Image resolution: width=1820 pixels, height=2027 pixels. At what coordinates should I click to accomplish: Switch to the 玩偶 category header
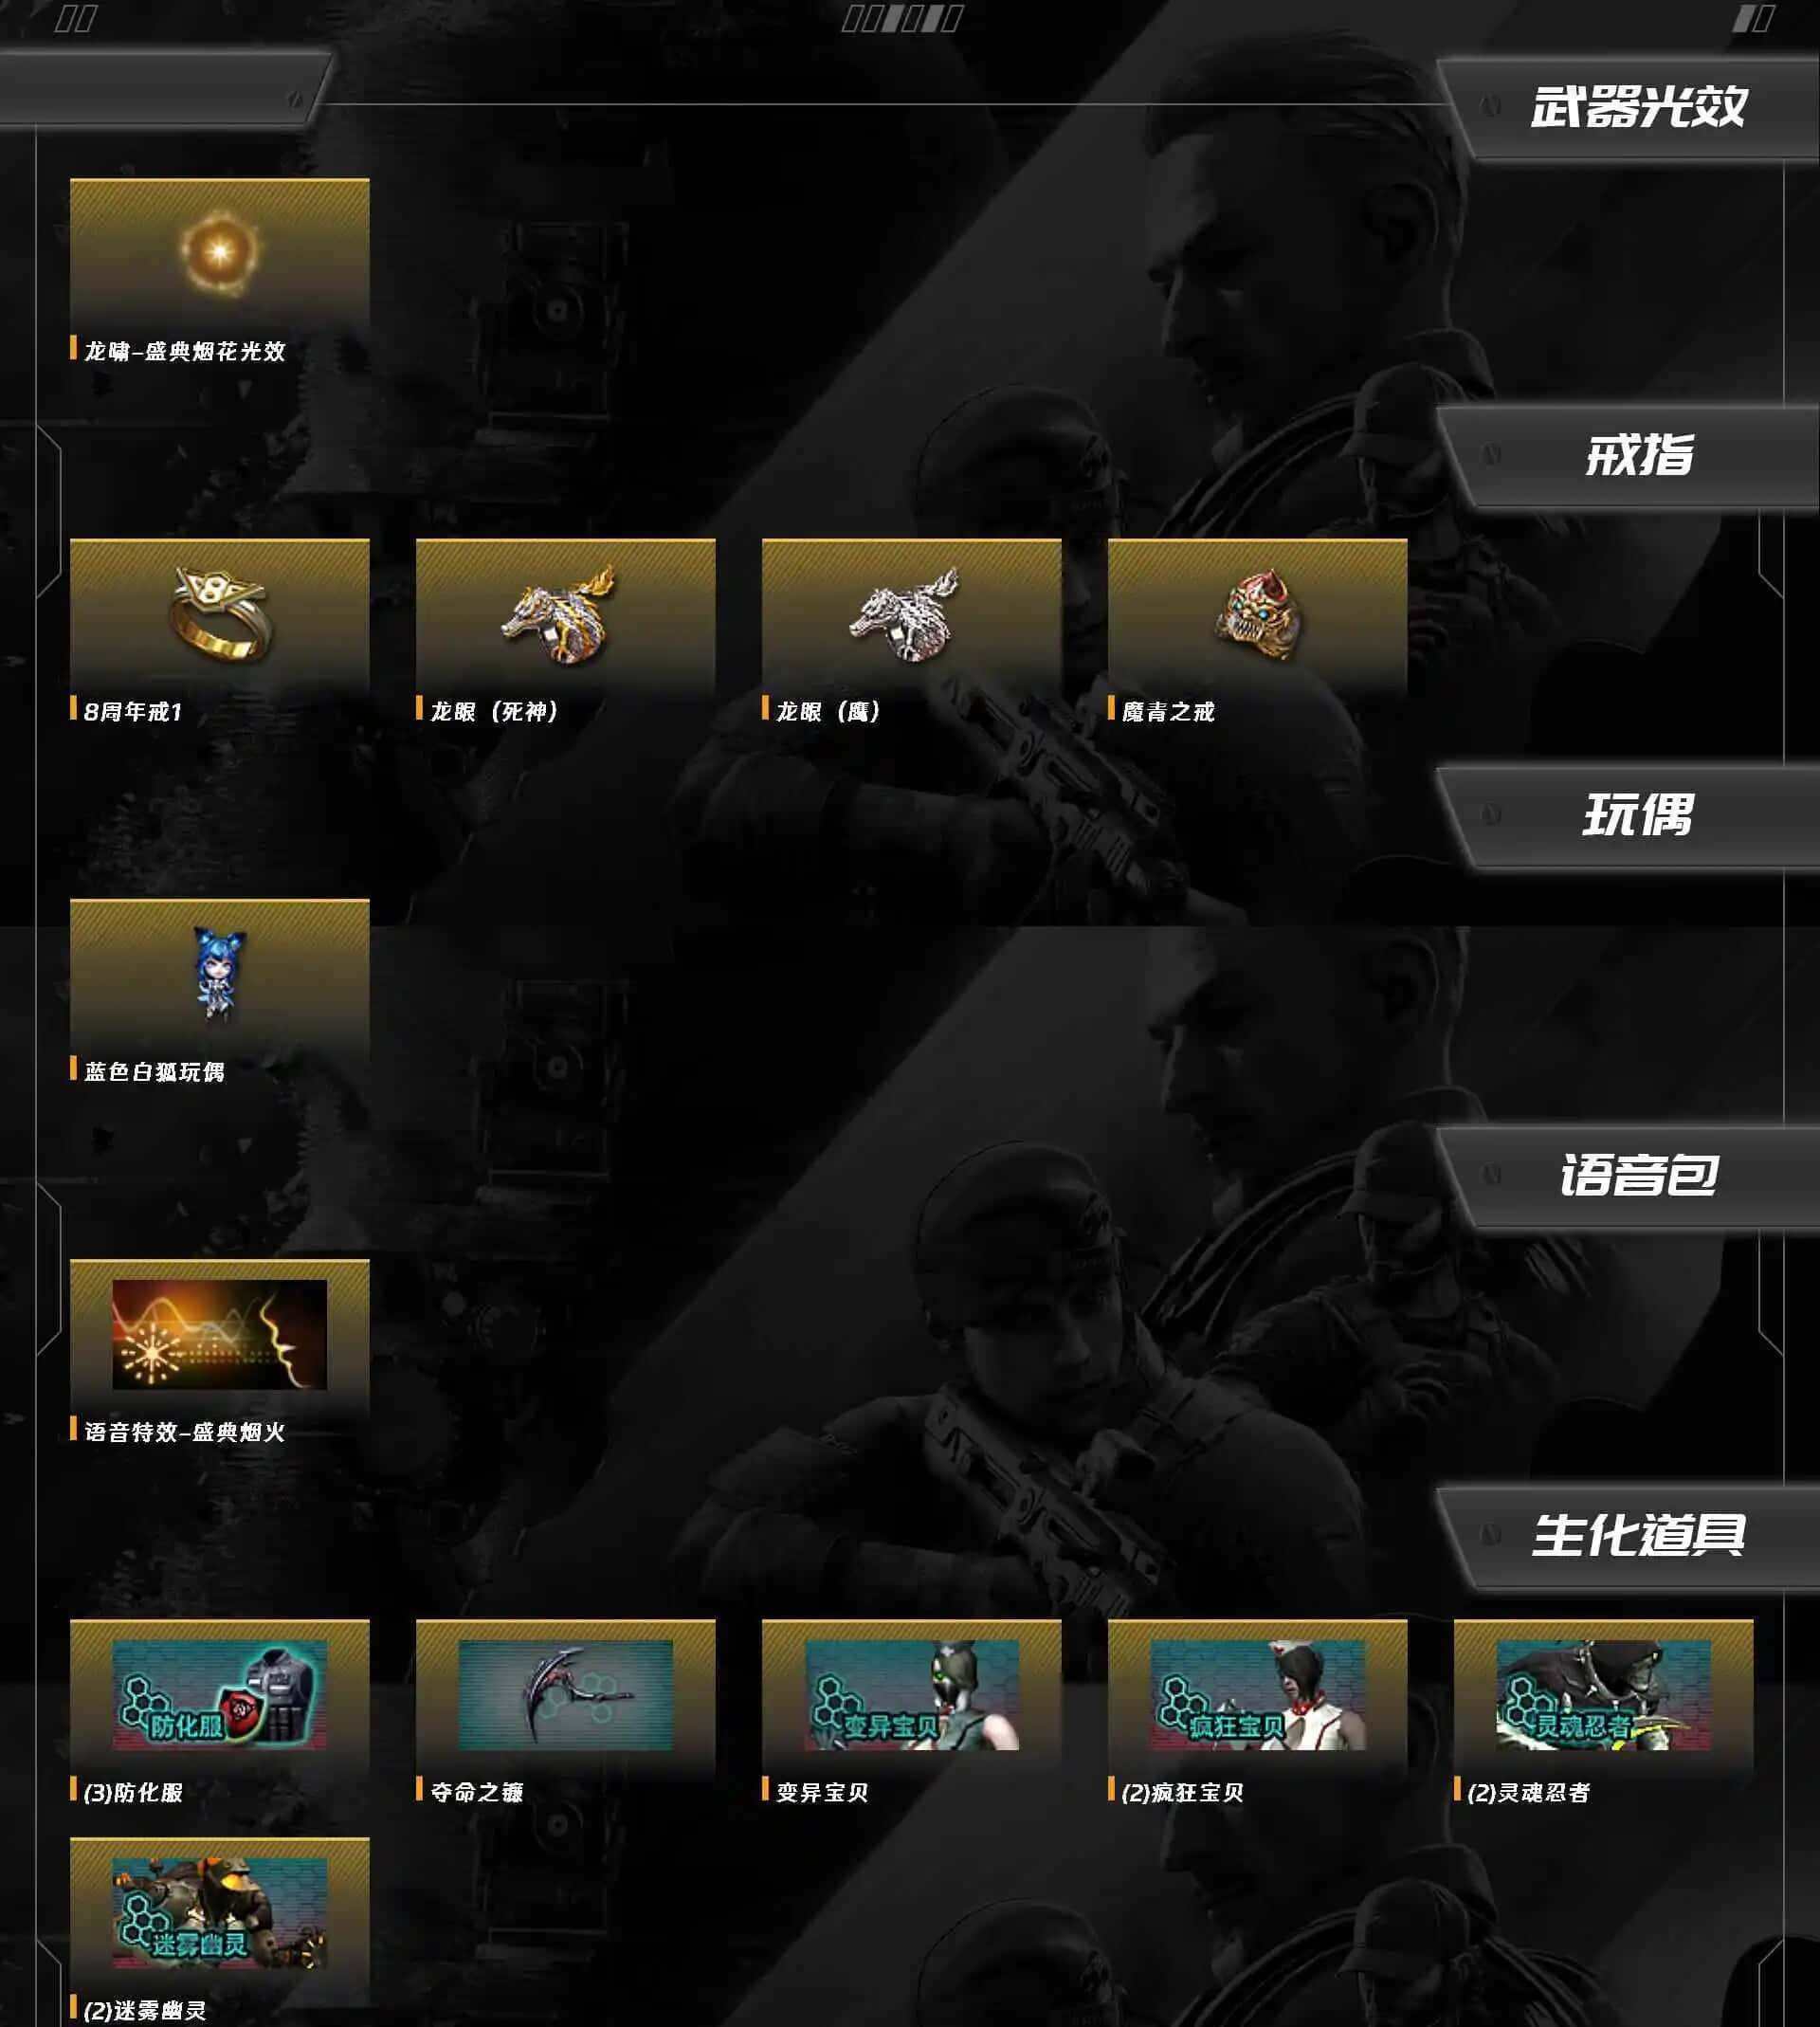(x=1638, y=815)
